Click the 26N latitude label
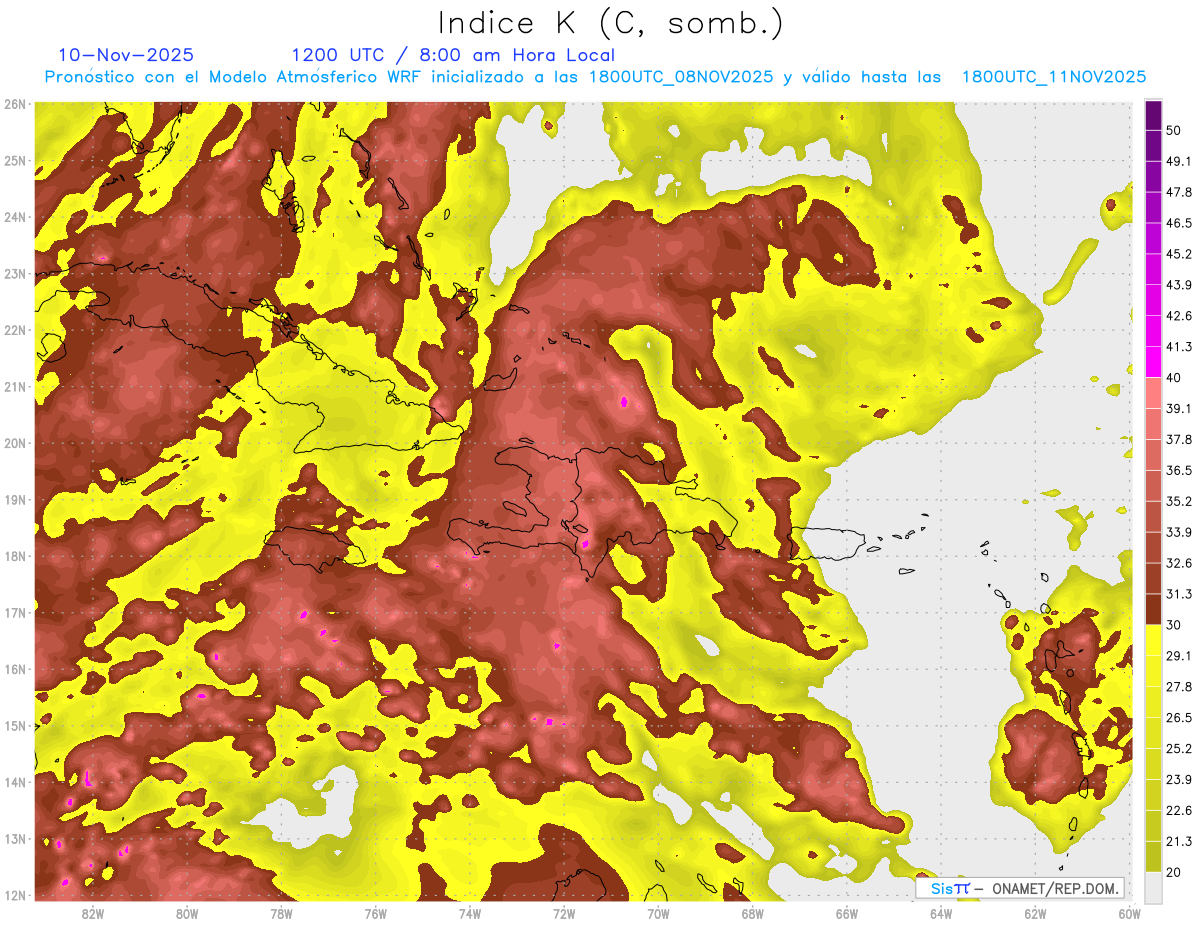The image size is (1200, 927). tap(14, 104)
